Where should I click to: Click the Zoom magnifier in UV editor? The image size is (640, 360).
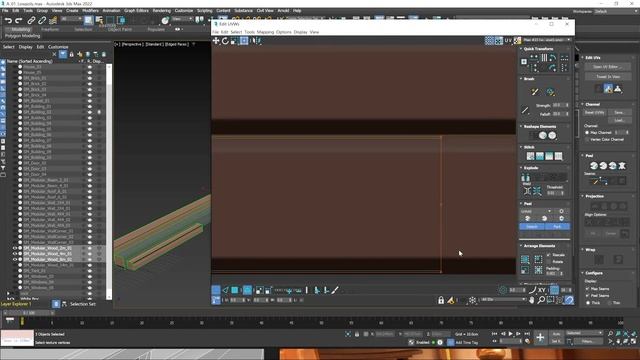[541, 300]
